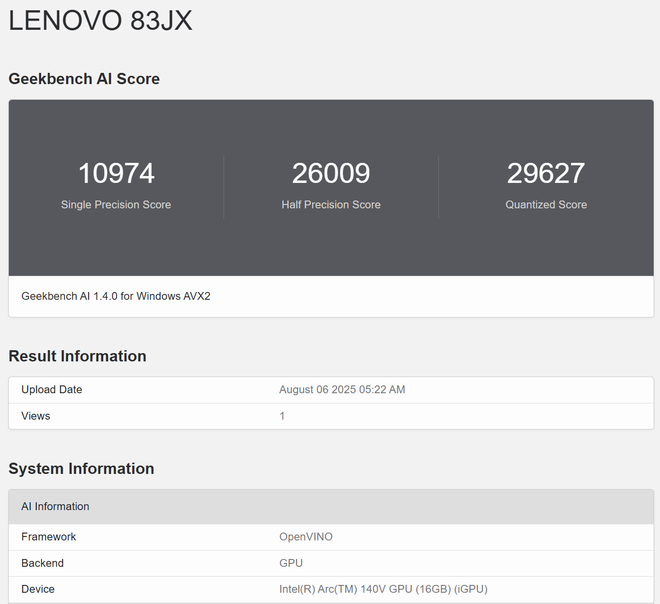
Task: Click the LENOVO 83JX page title
Action: [x=101, y=20]
